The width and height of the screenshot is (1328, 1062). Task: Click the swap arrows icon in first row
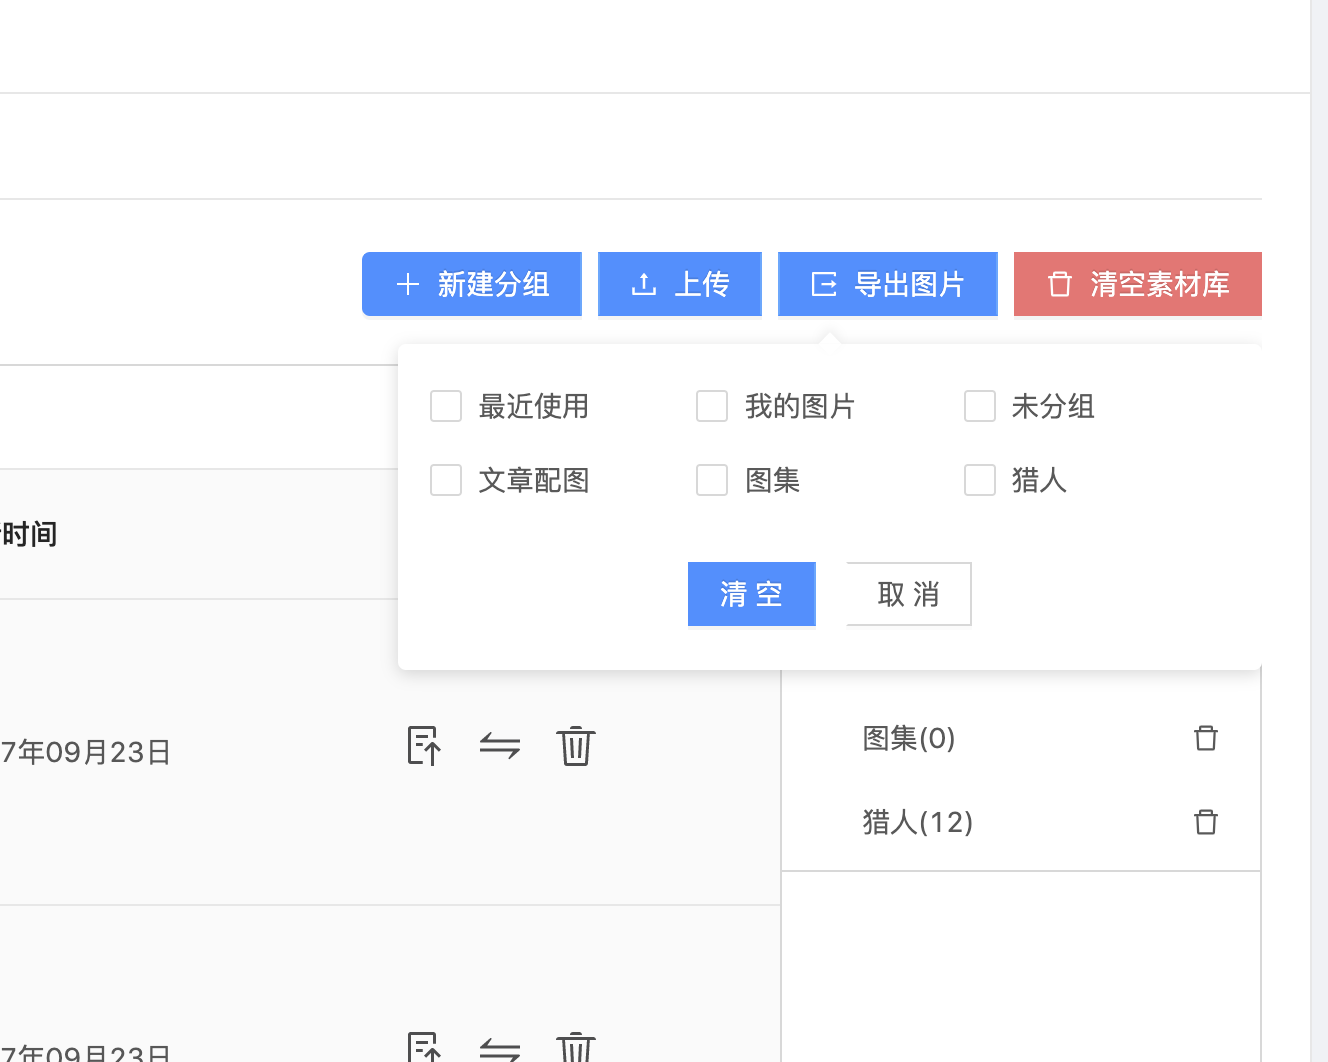(500, 746)
